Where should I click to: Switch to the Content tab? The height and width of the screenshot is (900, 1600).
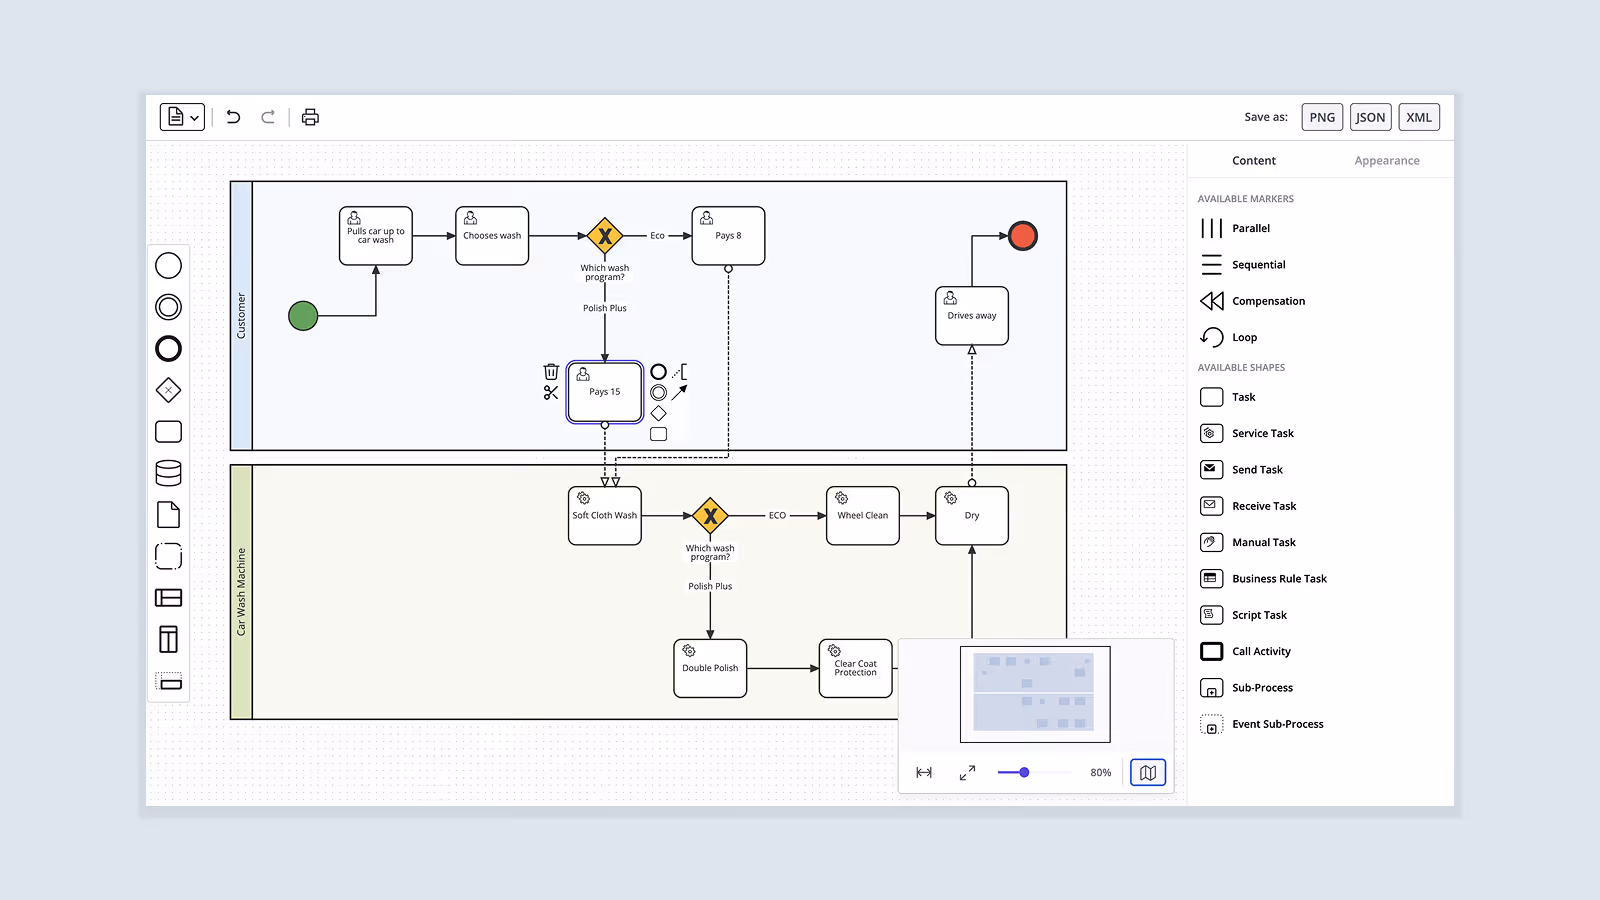[x=1254, y=160]
